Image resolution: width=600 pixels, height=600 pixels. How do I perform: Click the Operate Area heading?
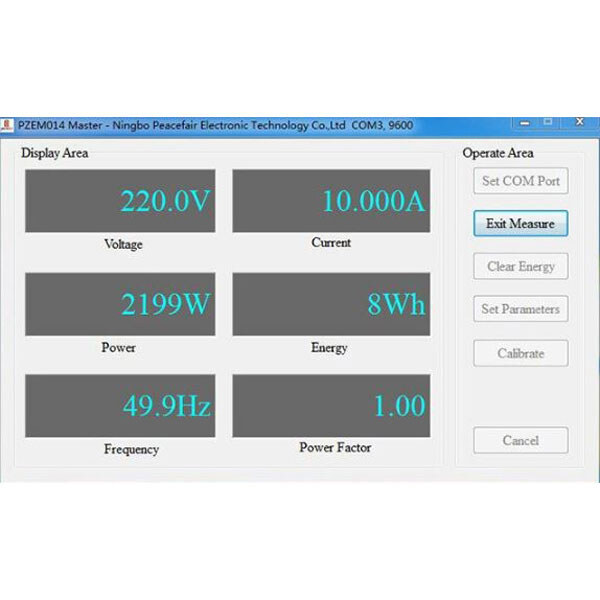pyautogui.click(x=498, y=153)
